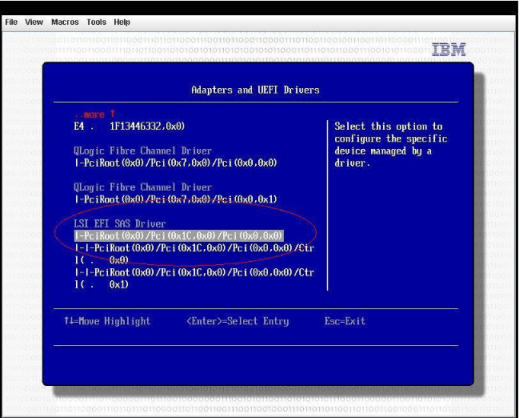Click the Esc=Exit hint

coord(345,321)
